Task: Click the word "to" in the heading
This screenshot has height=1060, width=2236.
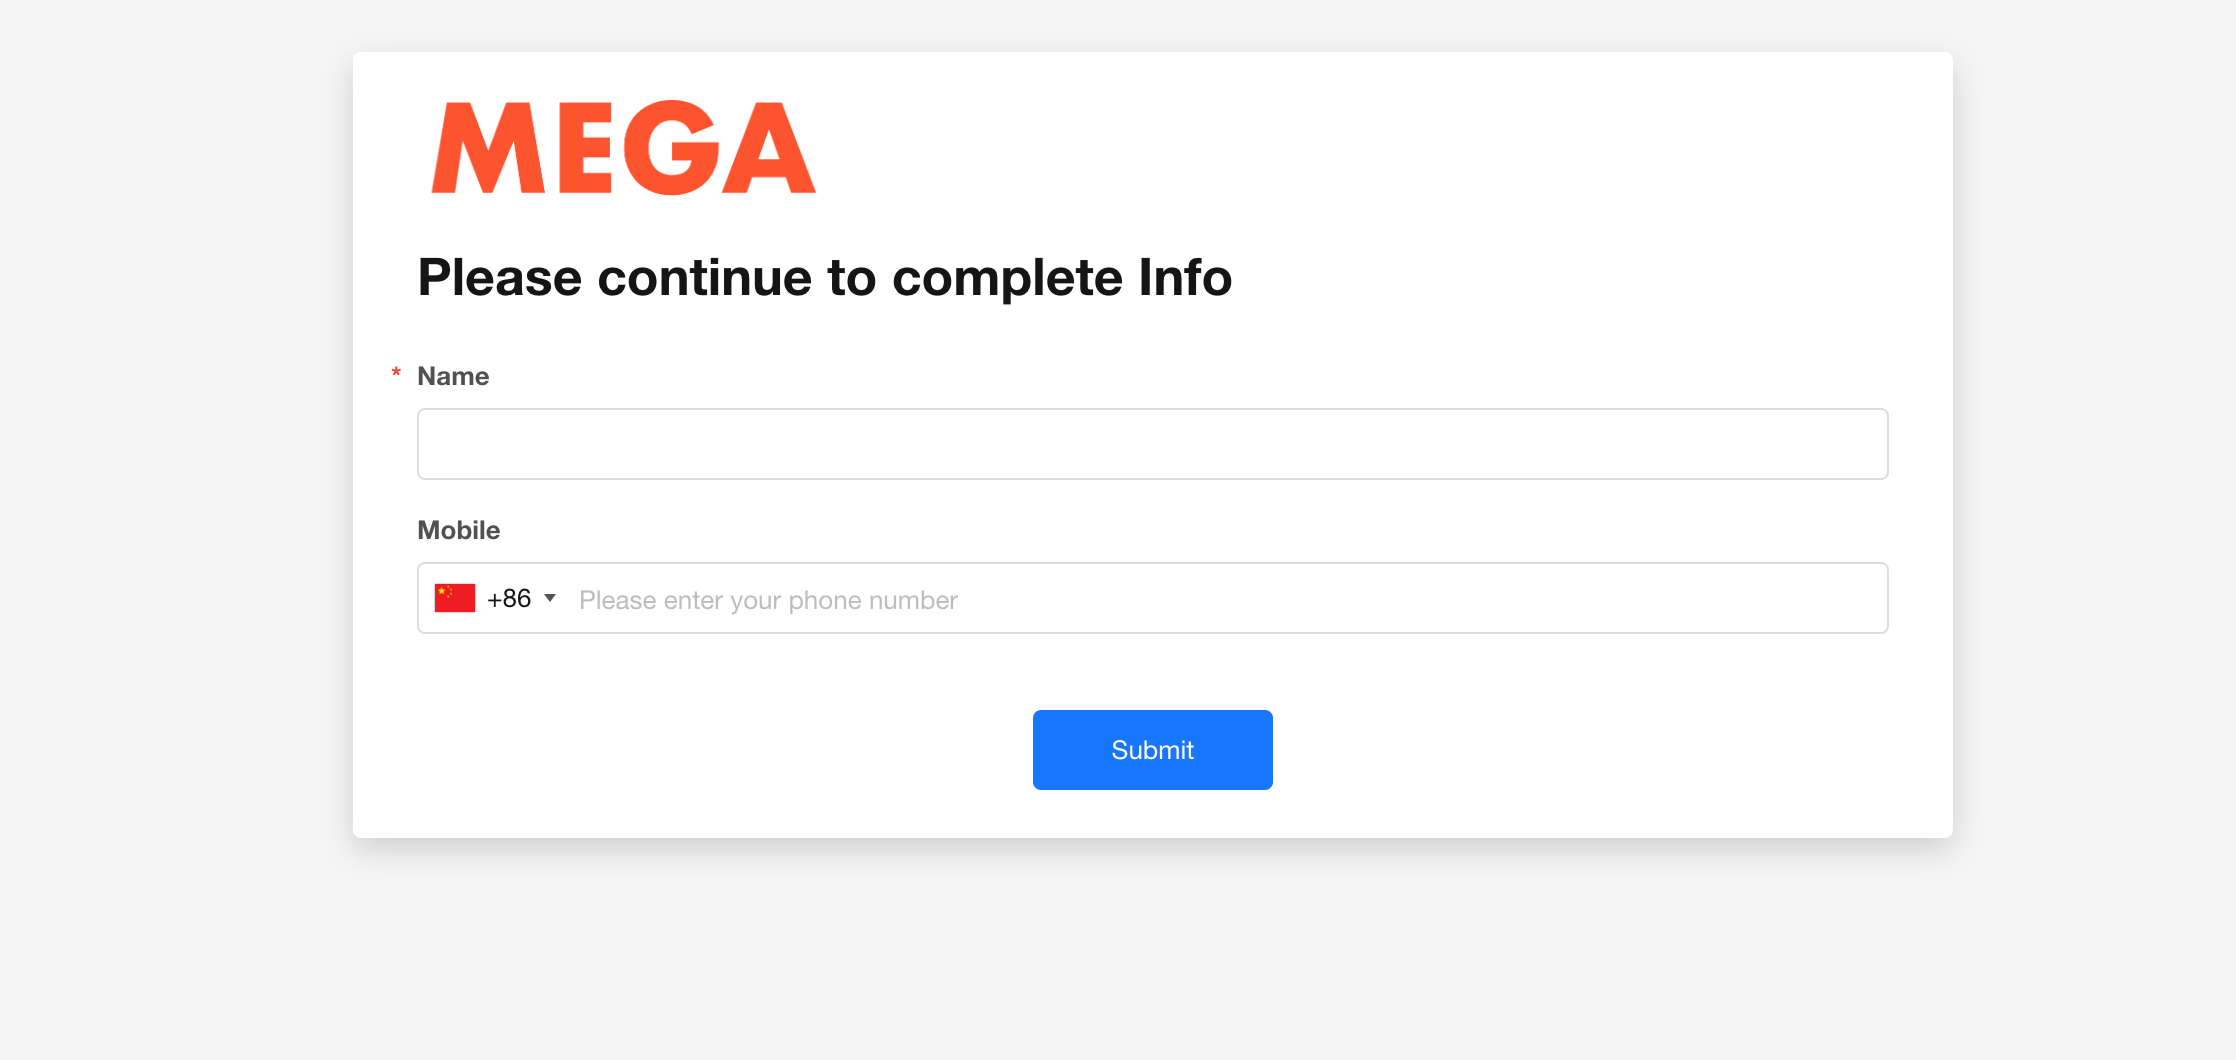Action: (851, 278)
